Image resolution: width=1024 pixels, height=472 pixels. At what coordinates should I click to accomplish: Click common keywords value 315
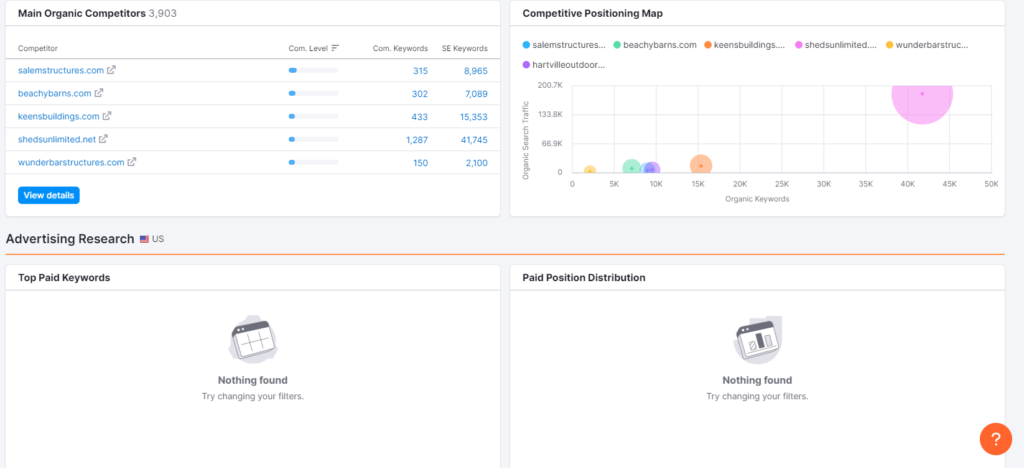[x=420, y=71]
